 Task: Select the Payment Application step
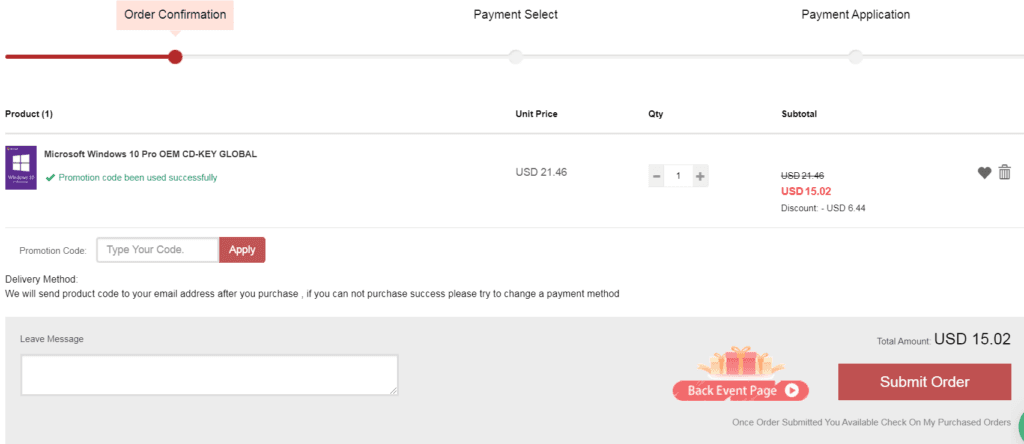[856, 14]
